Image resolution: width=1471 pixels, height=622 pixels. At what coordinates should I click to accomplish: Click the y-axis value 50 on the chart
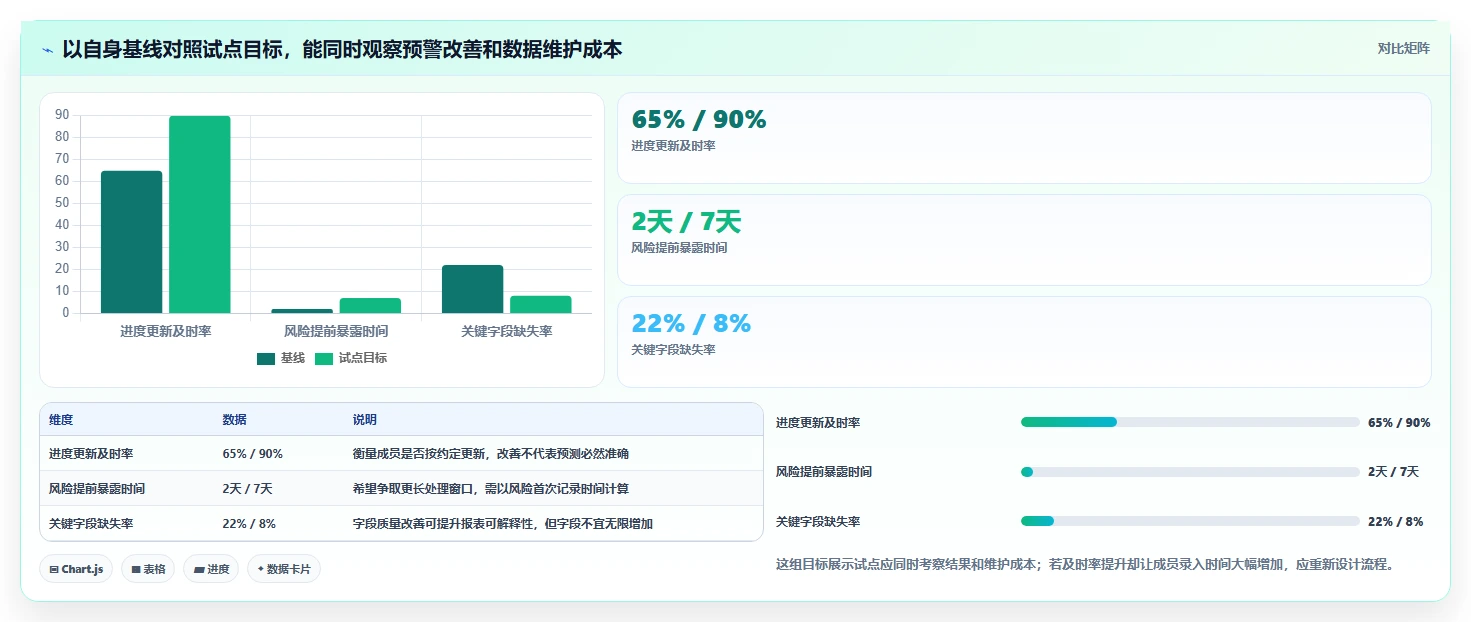point(62,203)
